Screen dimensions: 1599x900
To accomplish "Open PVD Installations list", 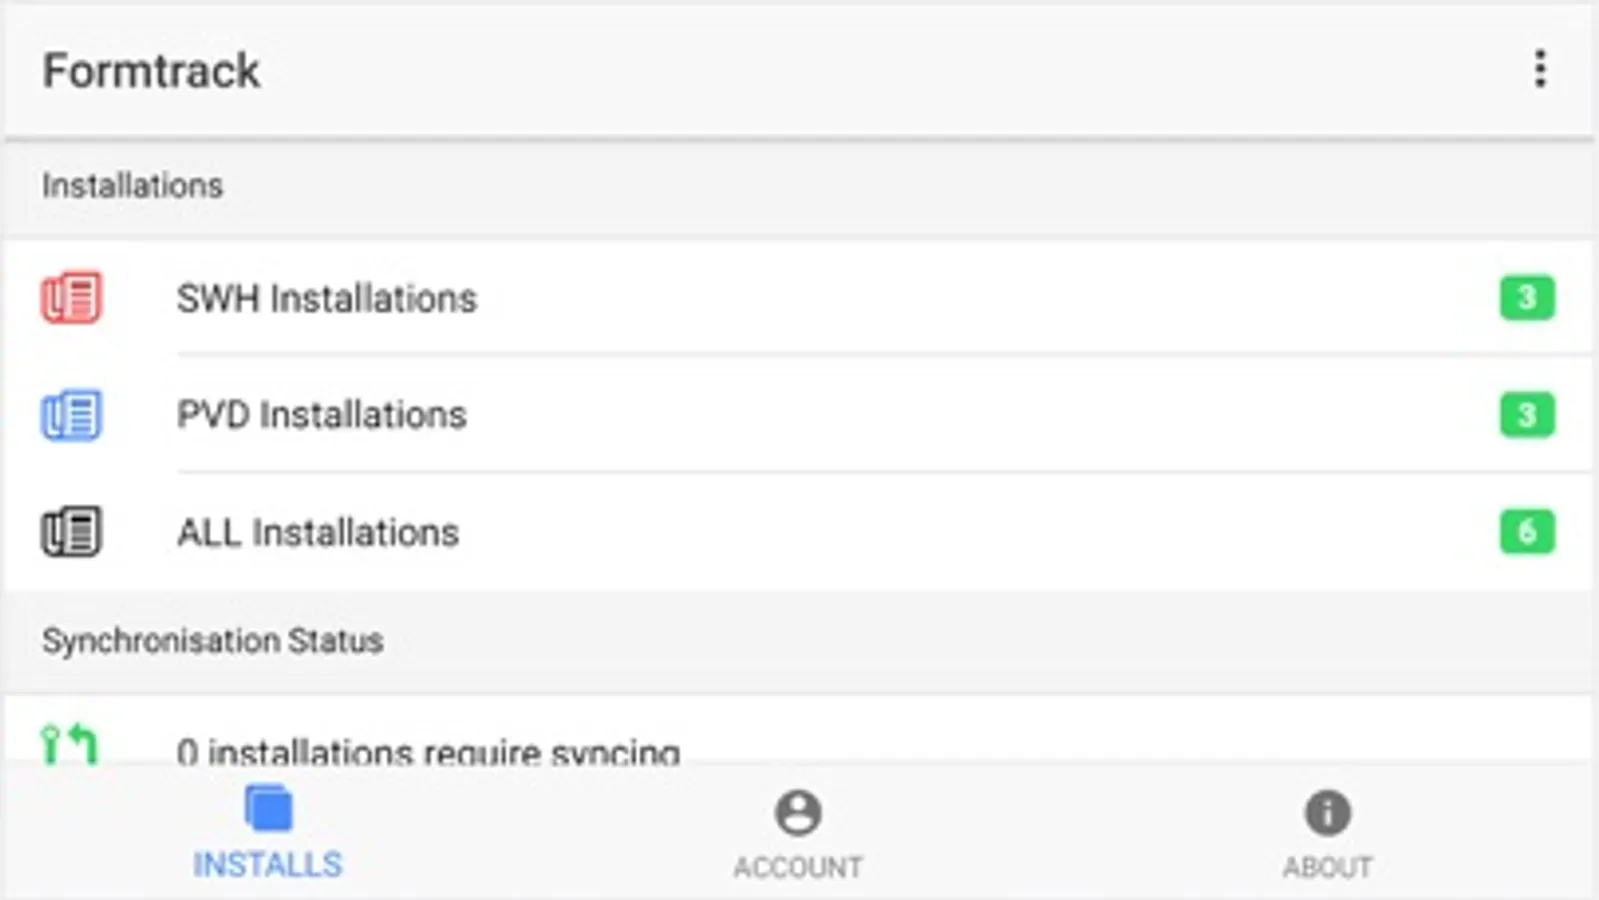I will coord(322,415).
